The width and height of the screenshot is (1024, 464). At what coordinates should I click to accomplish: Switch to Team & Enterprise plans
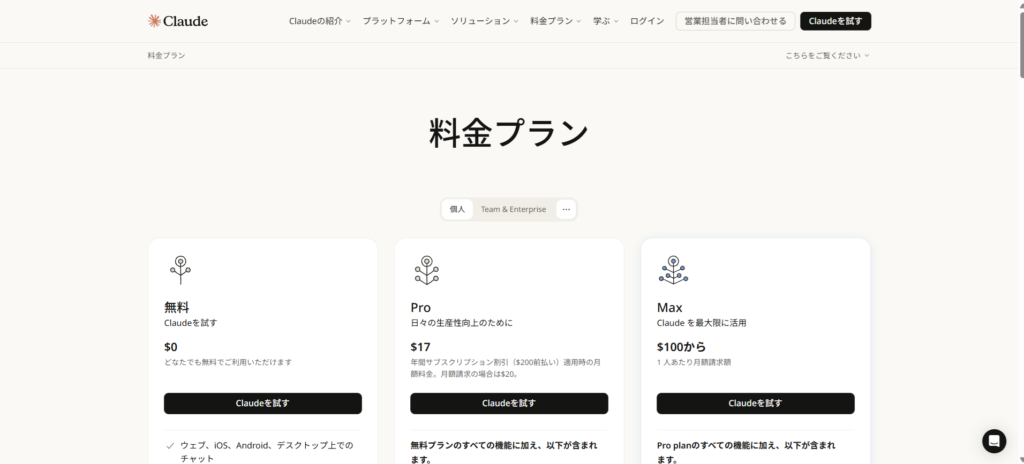pyautogui.click(x=513, y=209)
